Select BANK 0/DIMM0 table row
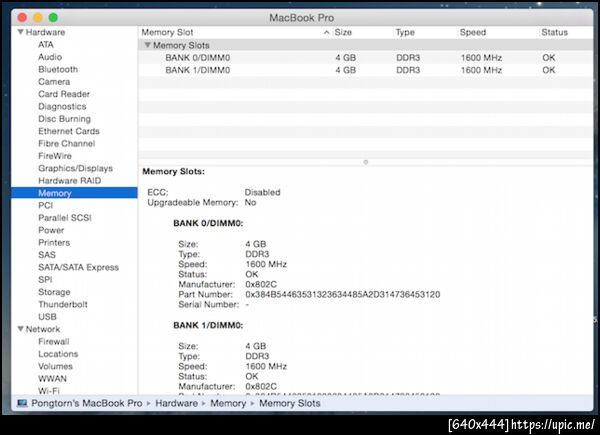The image size is (600, 435). (365, 58)
